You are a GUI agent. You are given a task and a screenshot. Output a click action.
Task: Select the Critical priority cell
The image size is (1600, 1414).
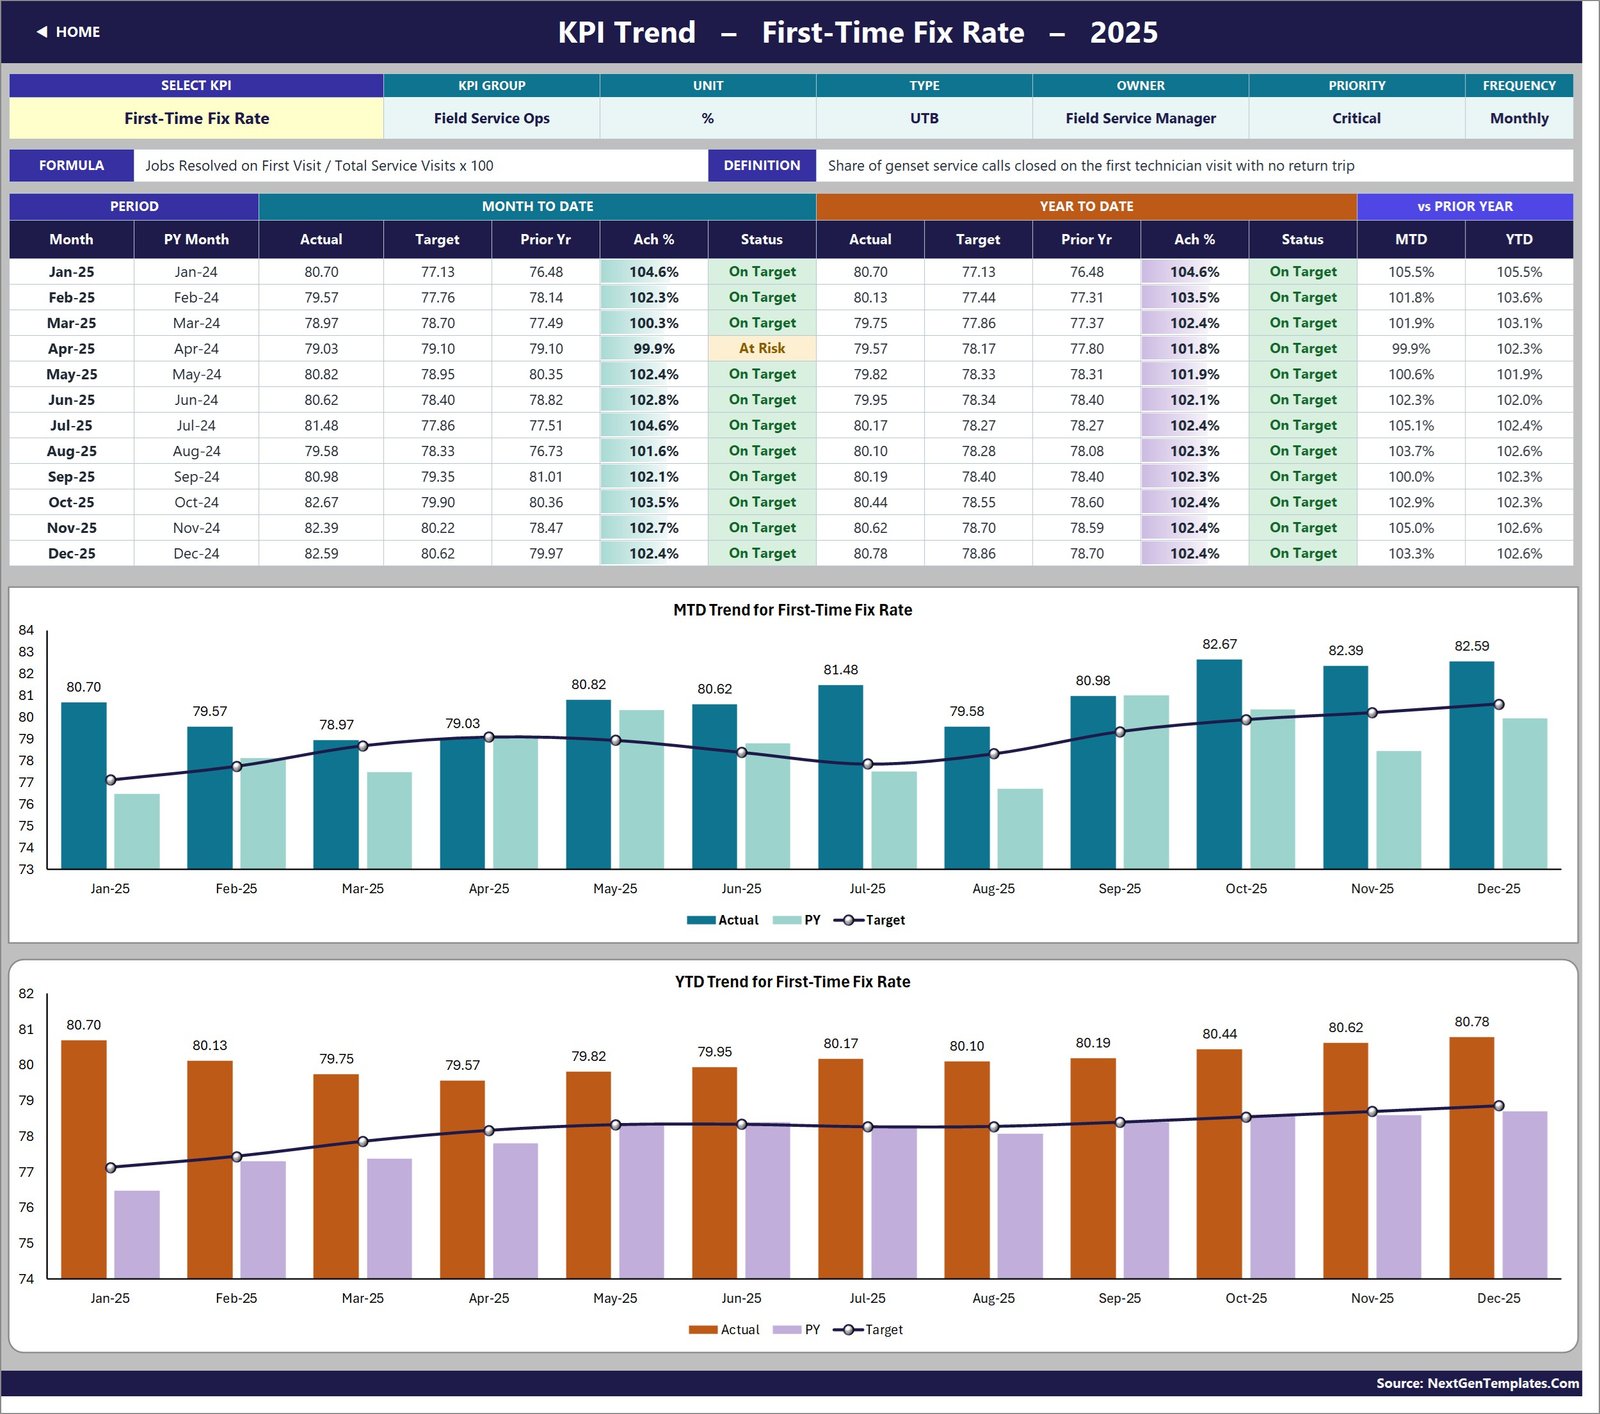click(x=1356, y=118)
